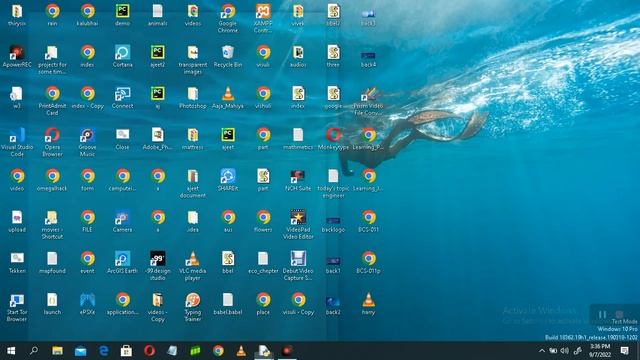This screenshot has height=360, width=640.
Task: Open the ArcGIS Earth shortcut
Action: 122,259
